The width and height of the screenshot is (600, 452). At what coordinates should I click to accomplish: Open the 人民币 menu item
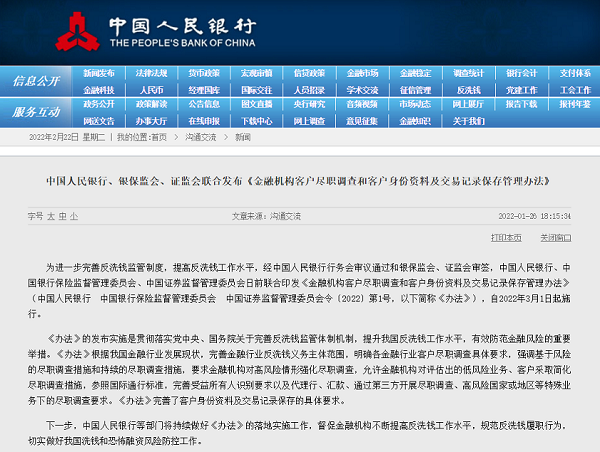151,90
